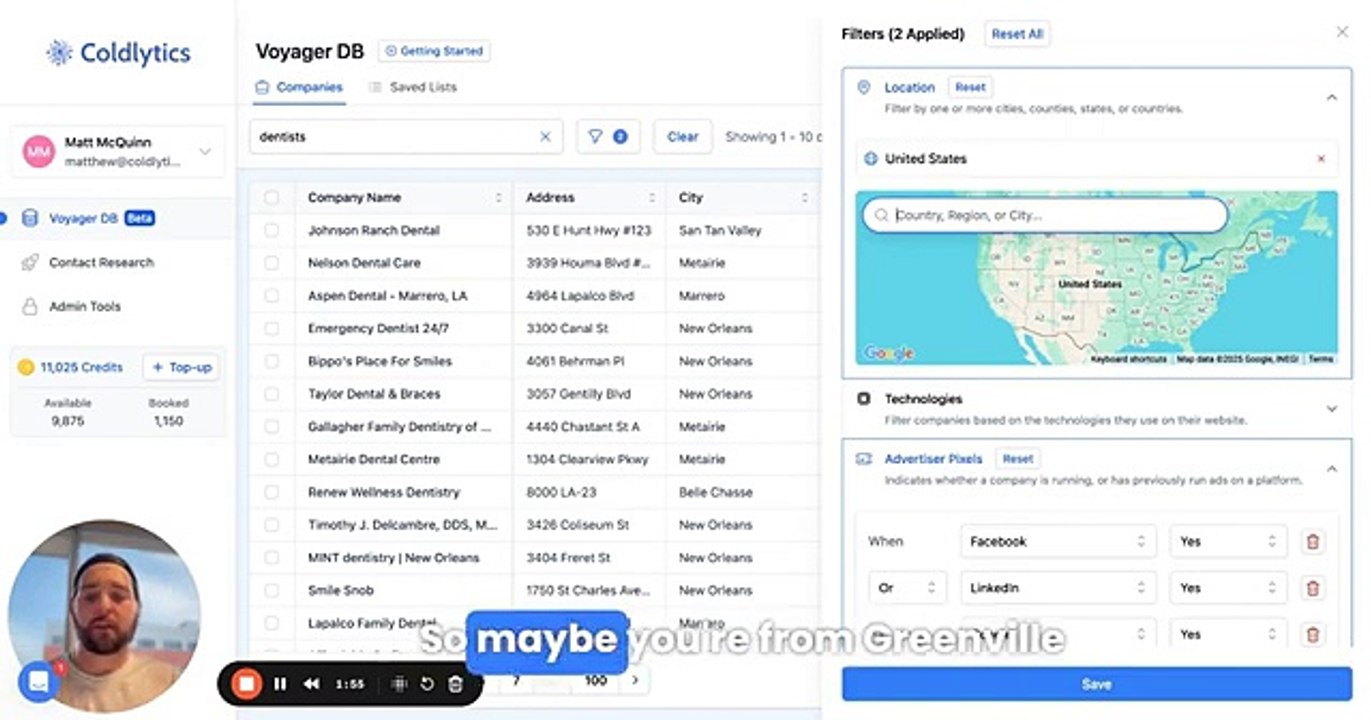Expand the Technologies filter section
Image resolution: width=1371 pixels, height=720 pixels.
click(1331, 409)
